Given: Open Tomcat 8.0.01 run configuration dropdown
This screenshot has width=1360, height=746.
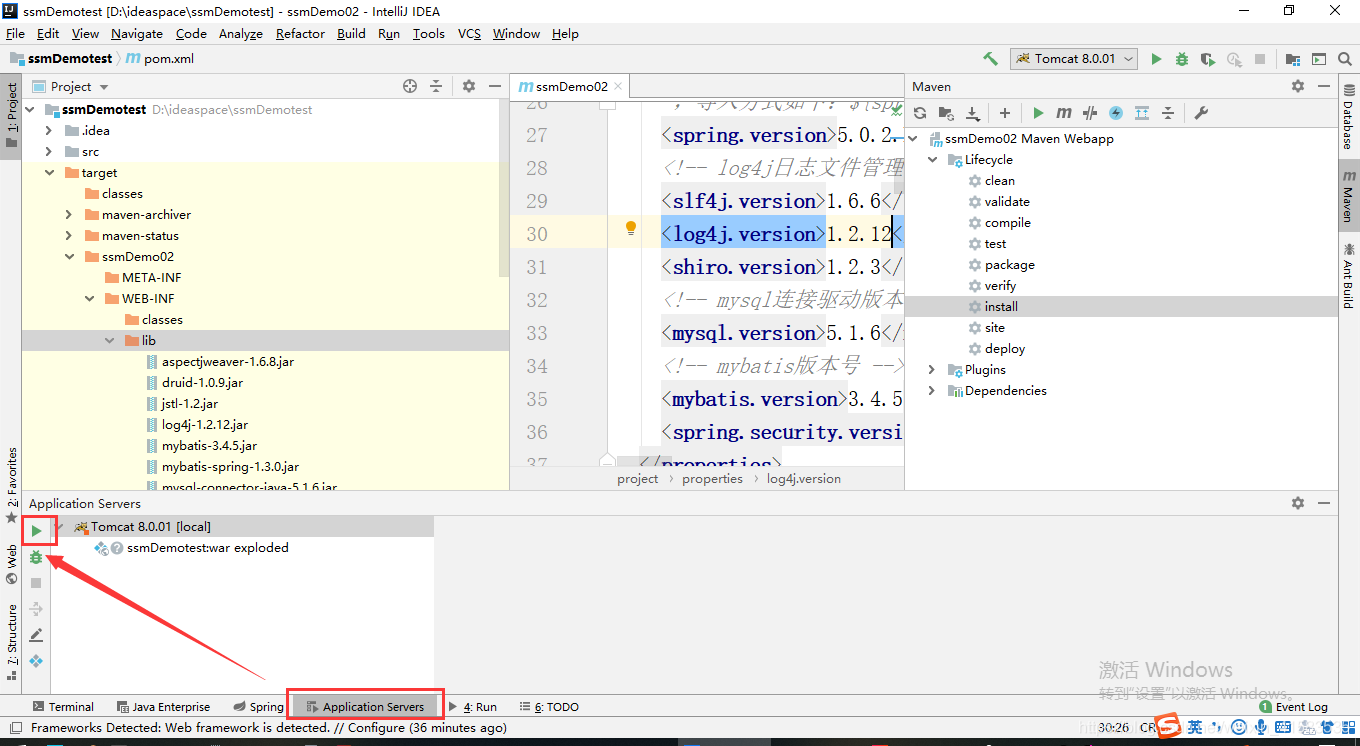Looking at the screenshot, I should (x=1074, y=59).
